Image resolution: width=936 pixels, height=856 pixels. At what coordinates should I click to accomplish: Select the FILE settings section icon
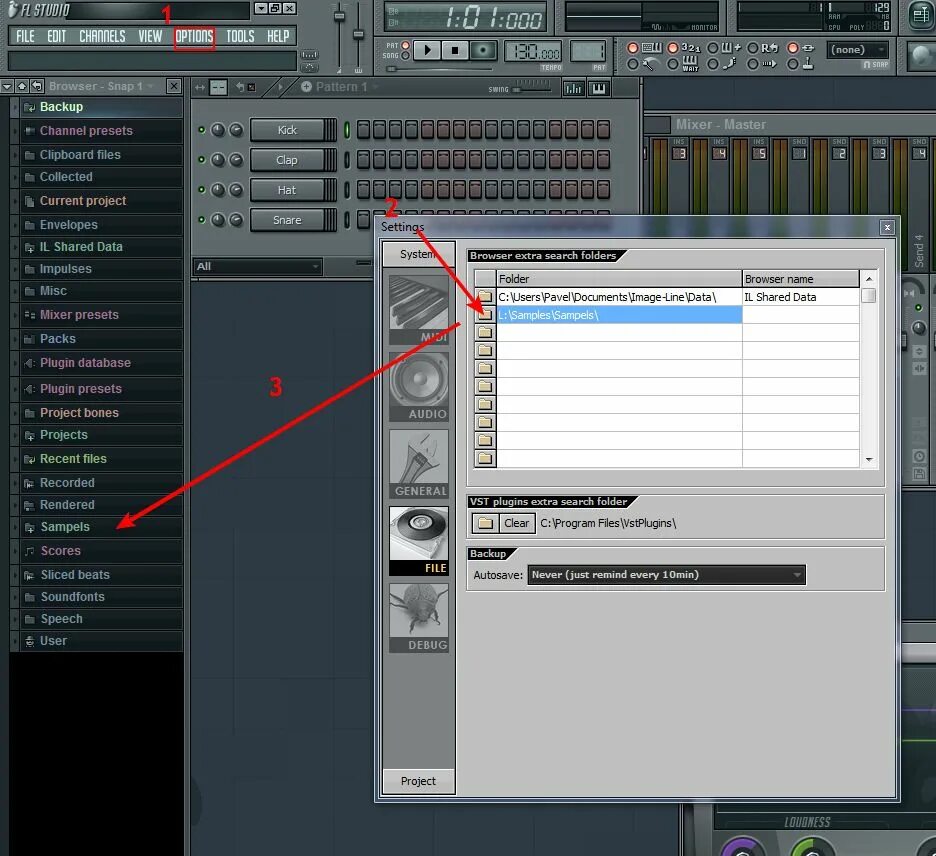point(418,541)
